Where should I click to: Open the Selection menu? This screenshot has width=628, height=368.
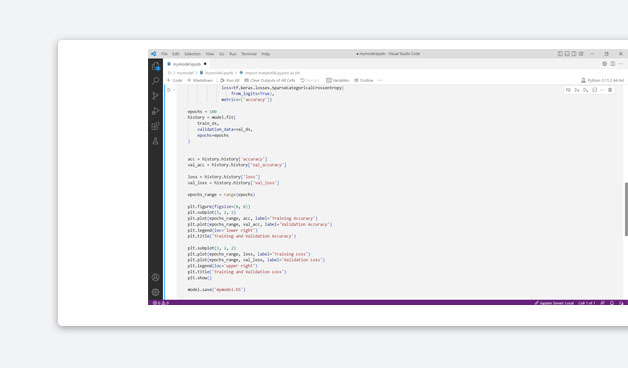pyautogui.click(x=192, y=54)
